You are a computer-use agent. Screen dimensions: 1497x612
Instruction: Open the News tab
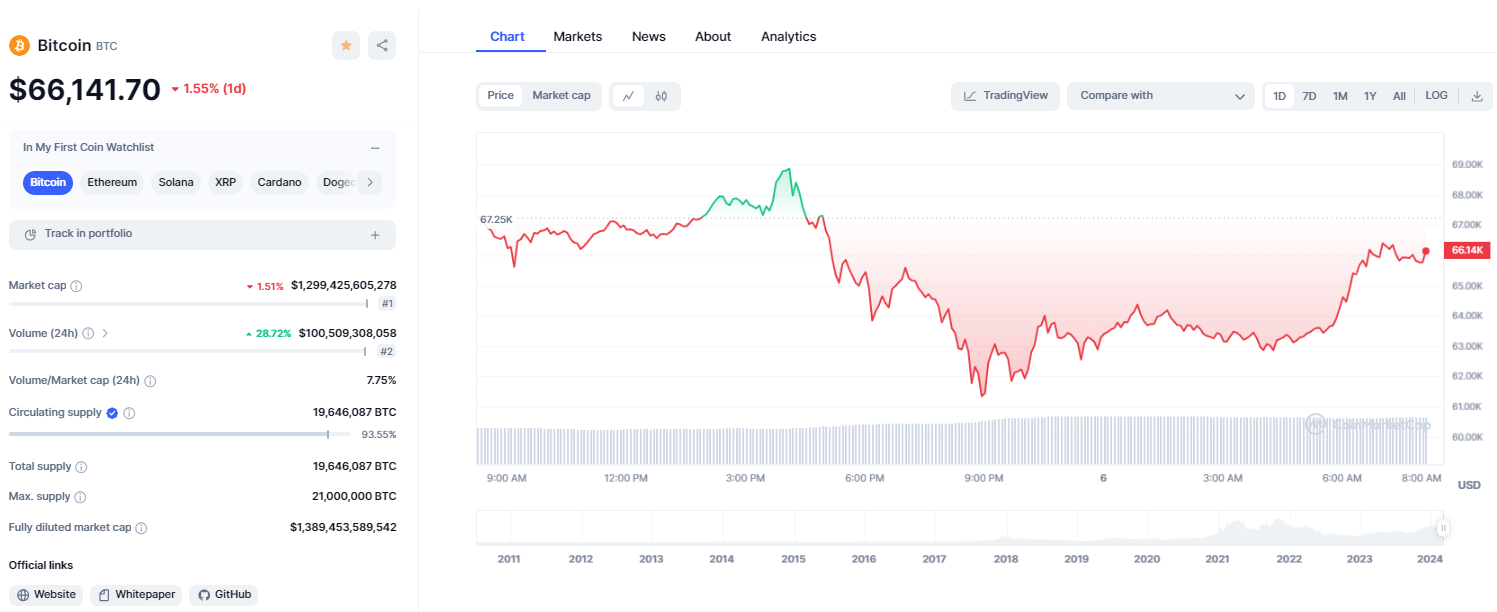[x=649, y=37]
